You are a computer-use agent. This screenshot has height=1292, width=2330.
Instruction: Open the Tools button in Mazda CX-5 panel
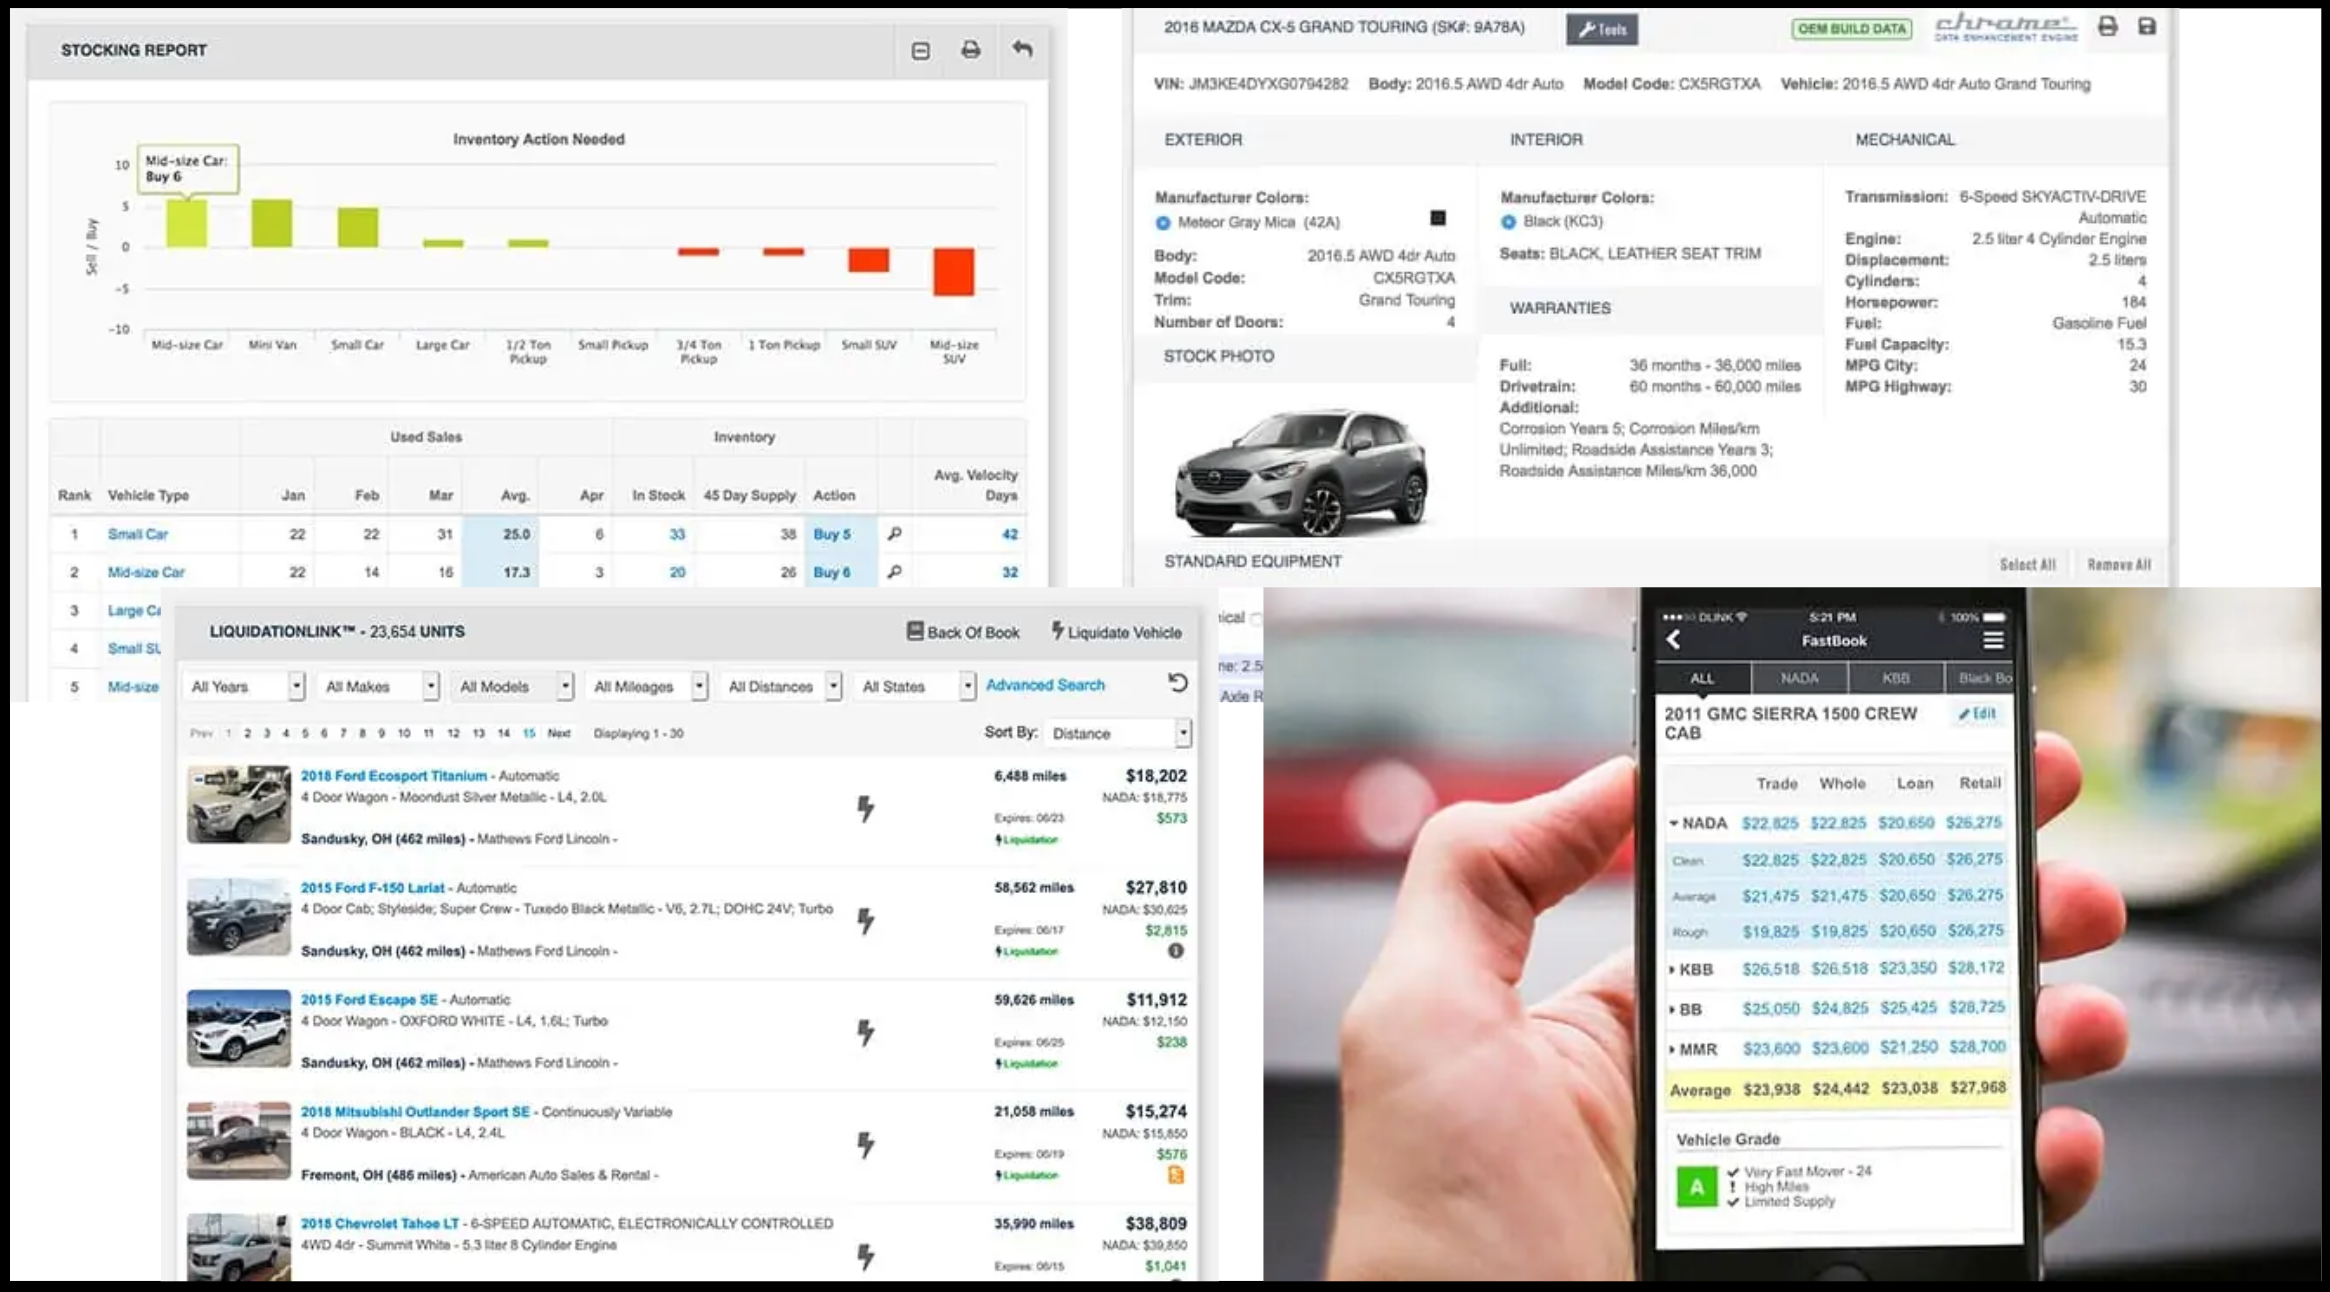(1602, 29)
